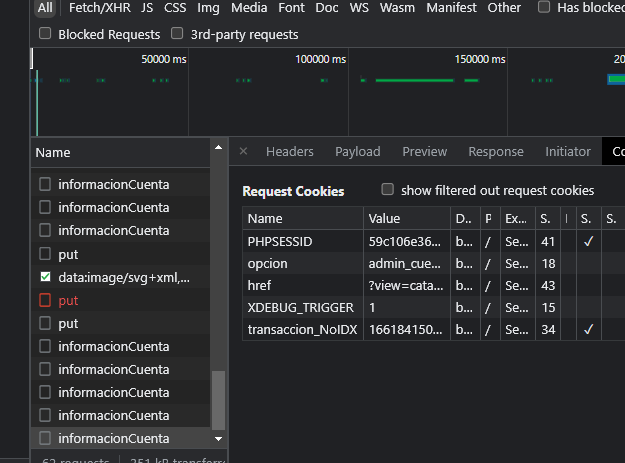Click the opcion cookie name
This screenshot has width=625, height=463.
coord(267,264)
